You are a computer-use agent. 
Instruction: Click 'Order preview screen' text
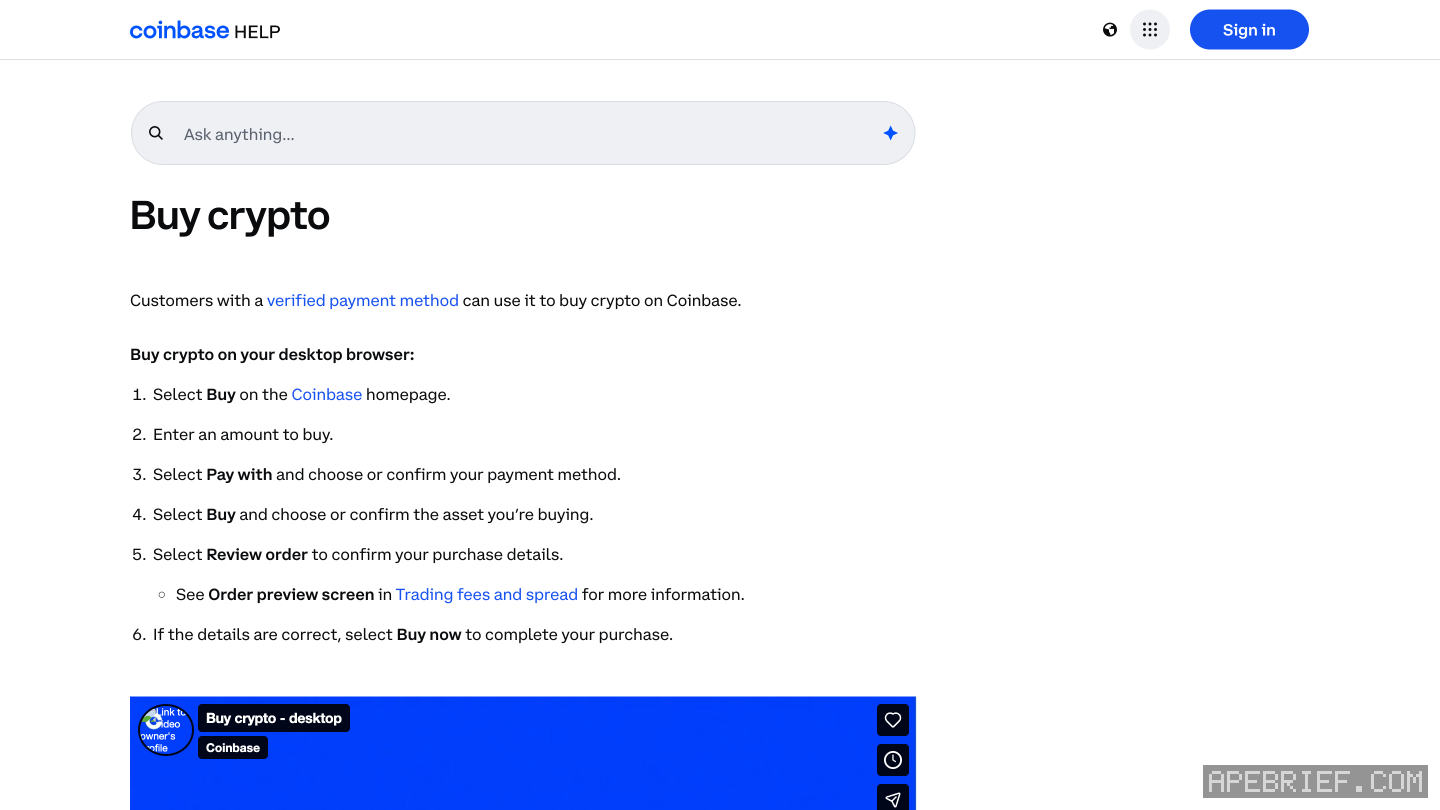[x=291, y=594]
